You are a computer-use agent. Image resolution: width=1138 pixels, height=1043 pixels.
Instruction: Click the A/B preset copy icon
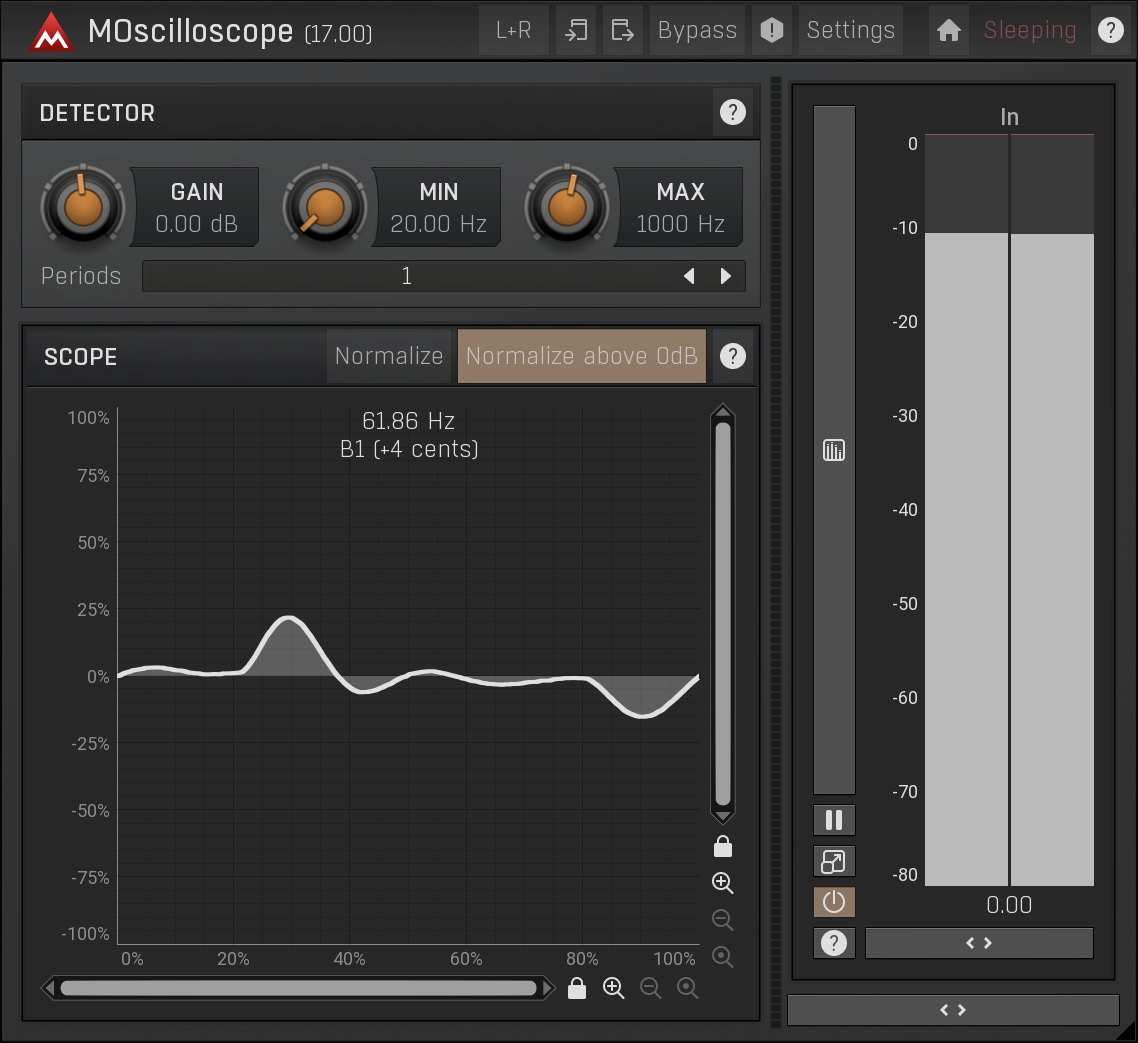[576, 31]
